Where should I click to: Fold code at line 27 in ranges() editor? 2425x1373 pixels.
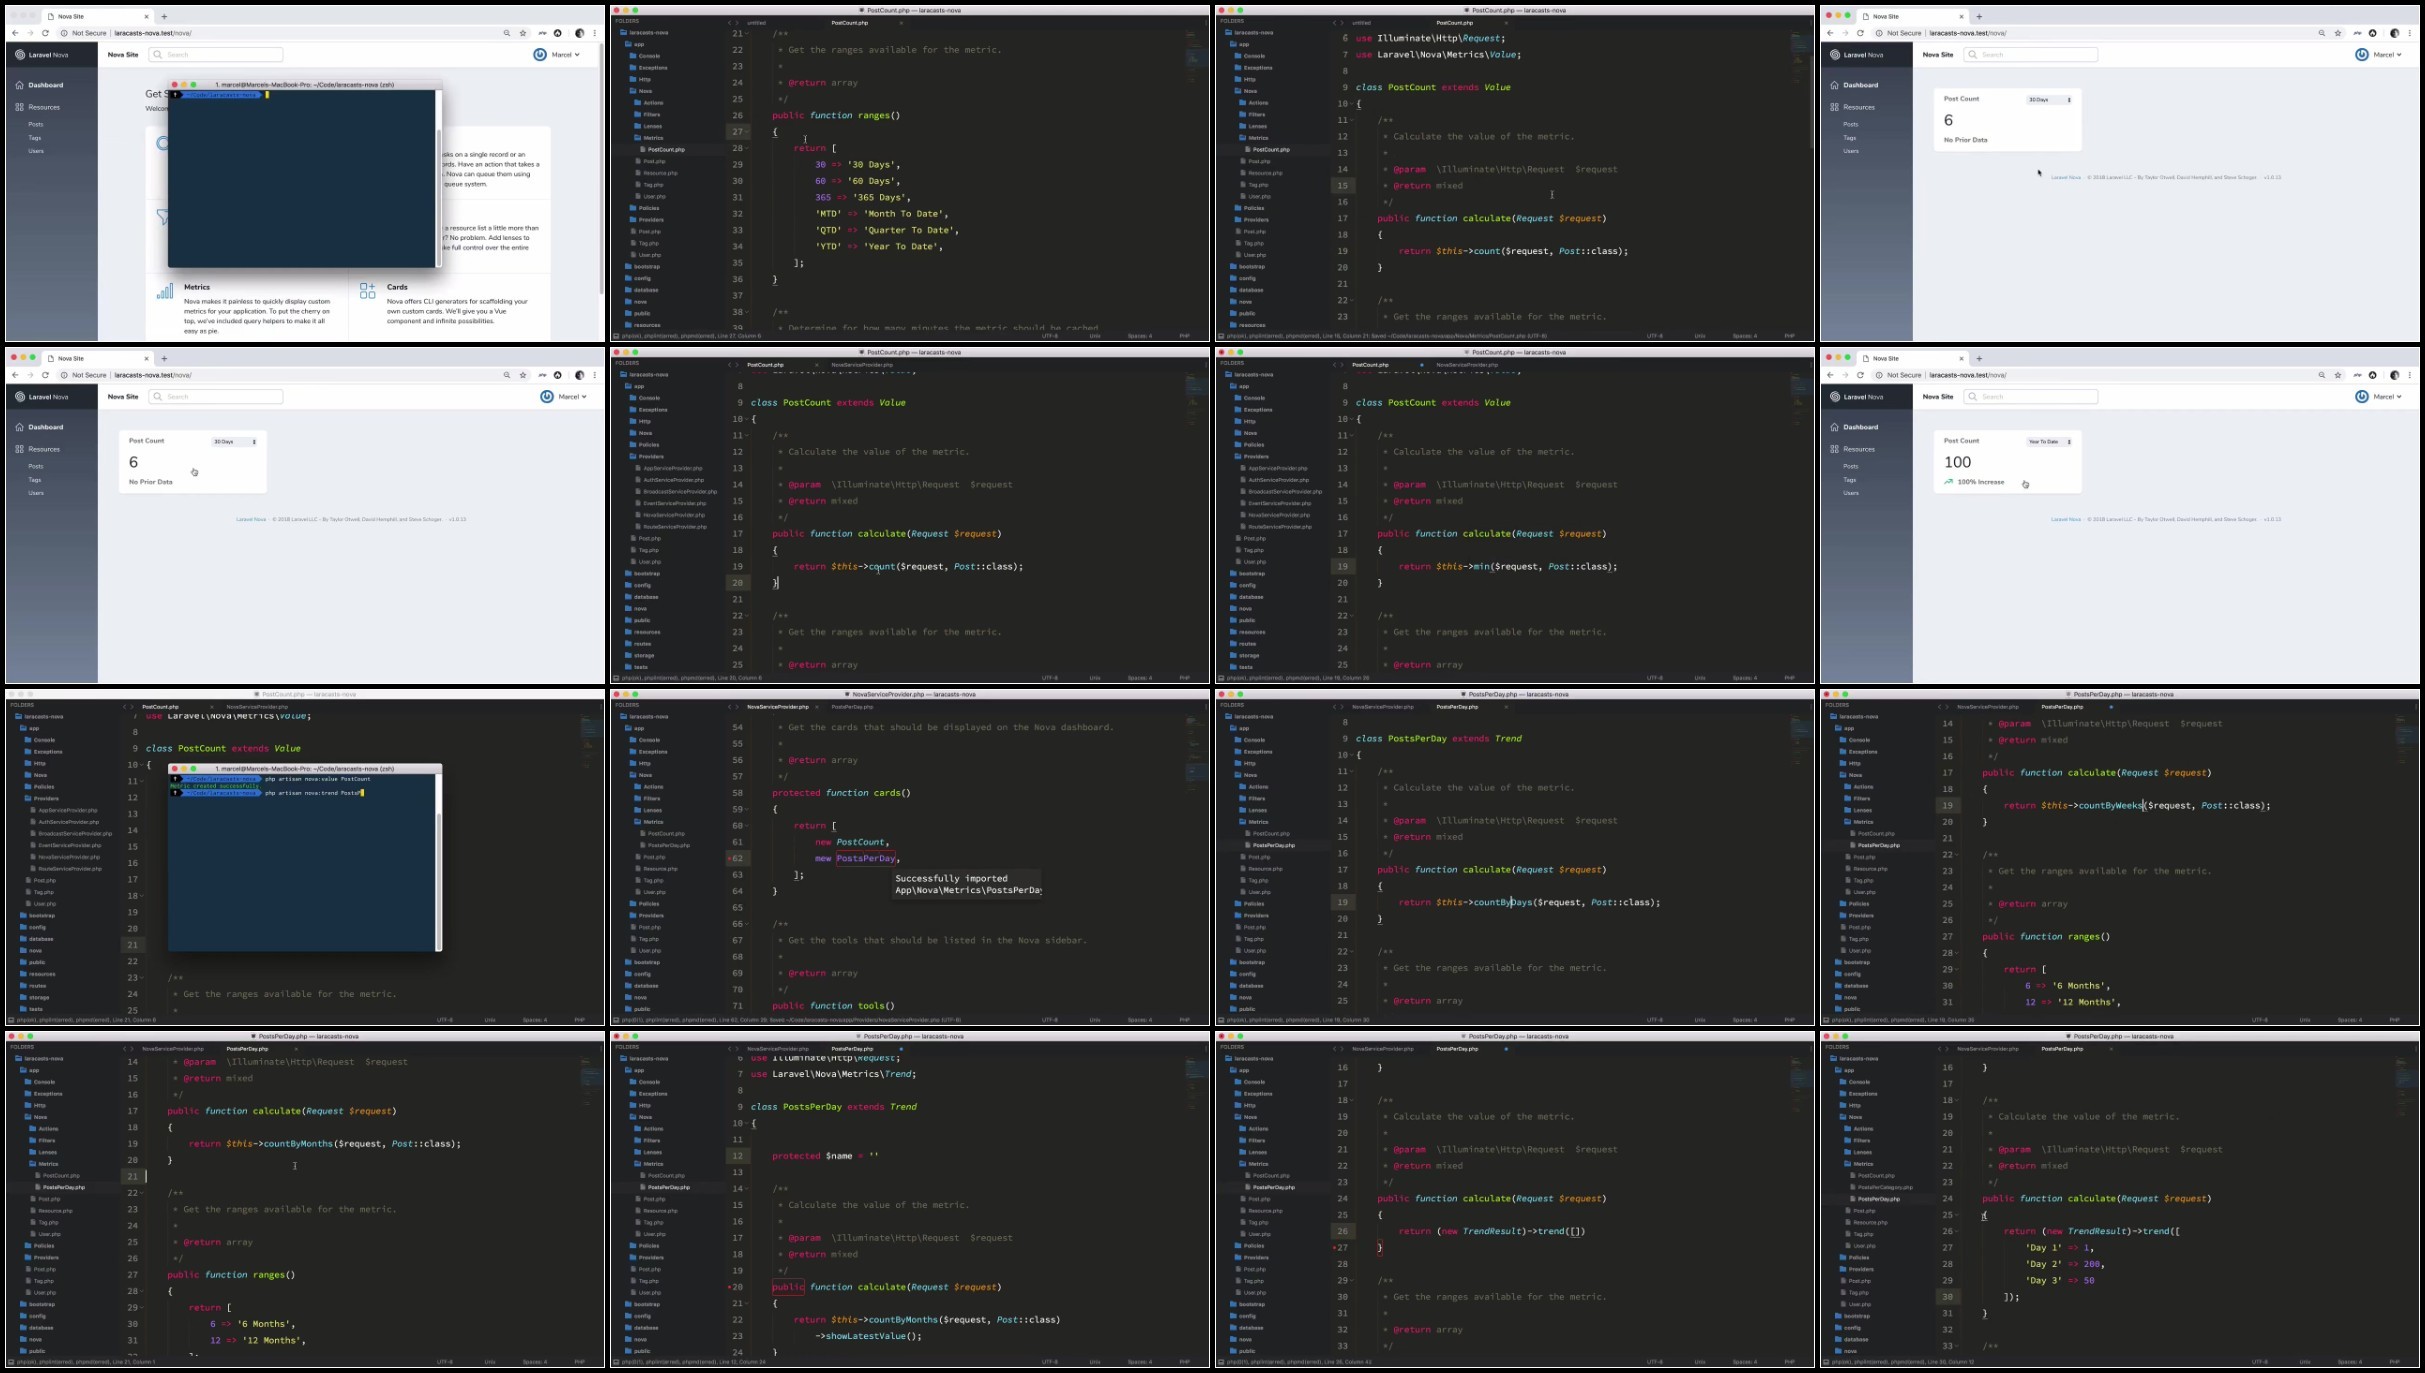(747, 132)
